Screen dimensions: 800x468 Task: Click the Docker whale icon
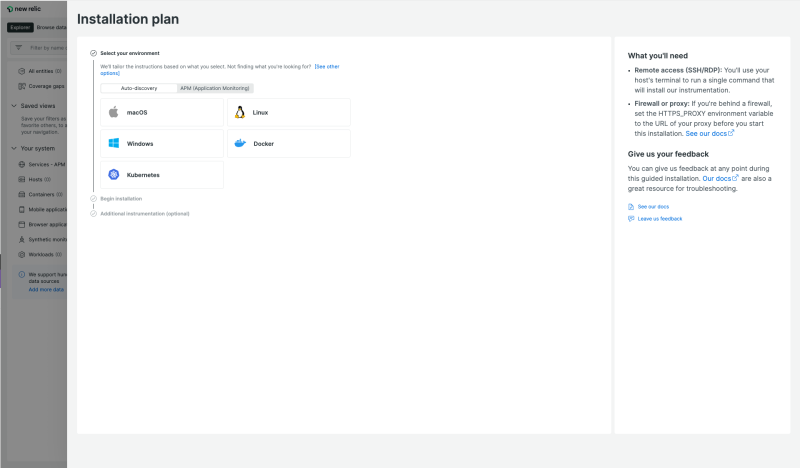point(240,143)
